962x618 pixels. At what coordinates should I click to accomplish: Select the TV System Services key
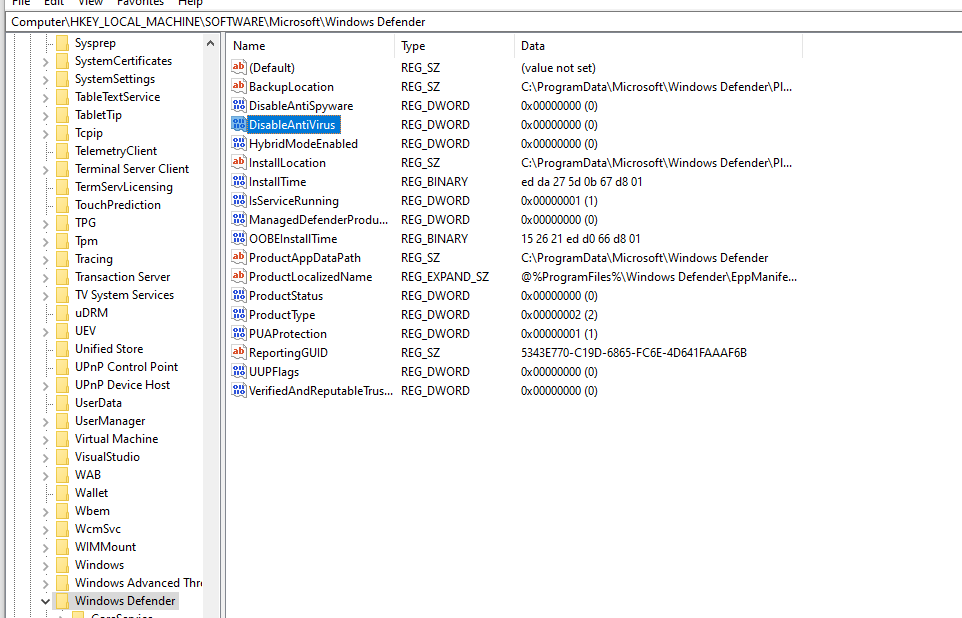125,295
